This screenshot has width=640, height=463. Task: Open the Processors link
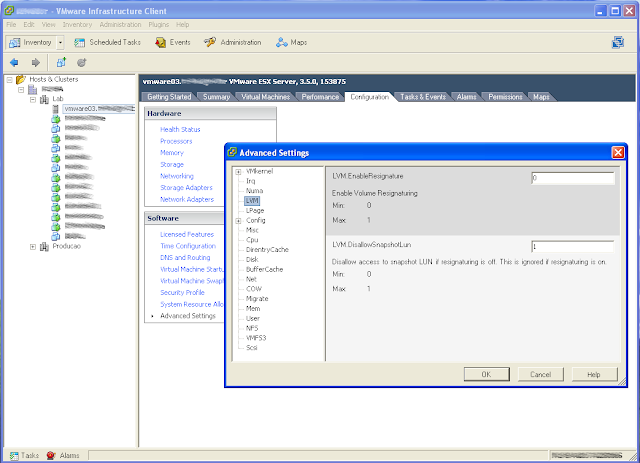point(176,141)
